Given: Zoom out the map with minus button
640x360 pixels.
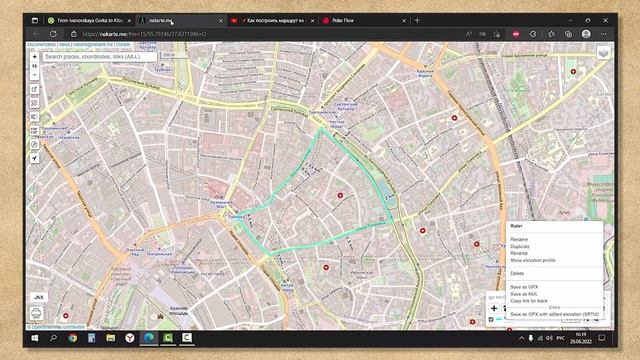Looking at the screenshot, I should click(35, 75).
